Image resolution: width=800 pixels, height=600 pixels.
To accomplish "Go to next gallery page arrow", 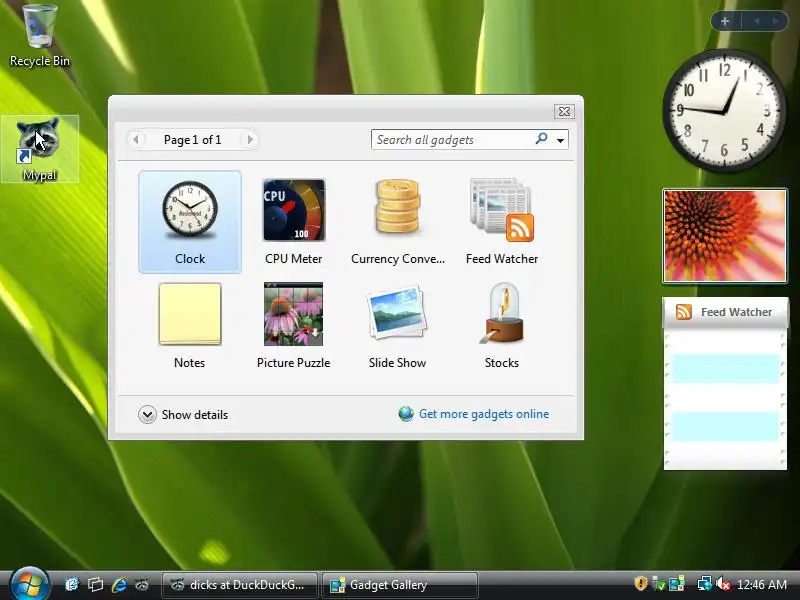I will [249, 139].
